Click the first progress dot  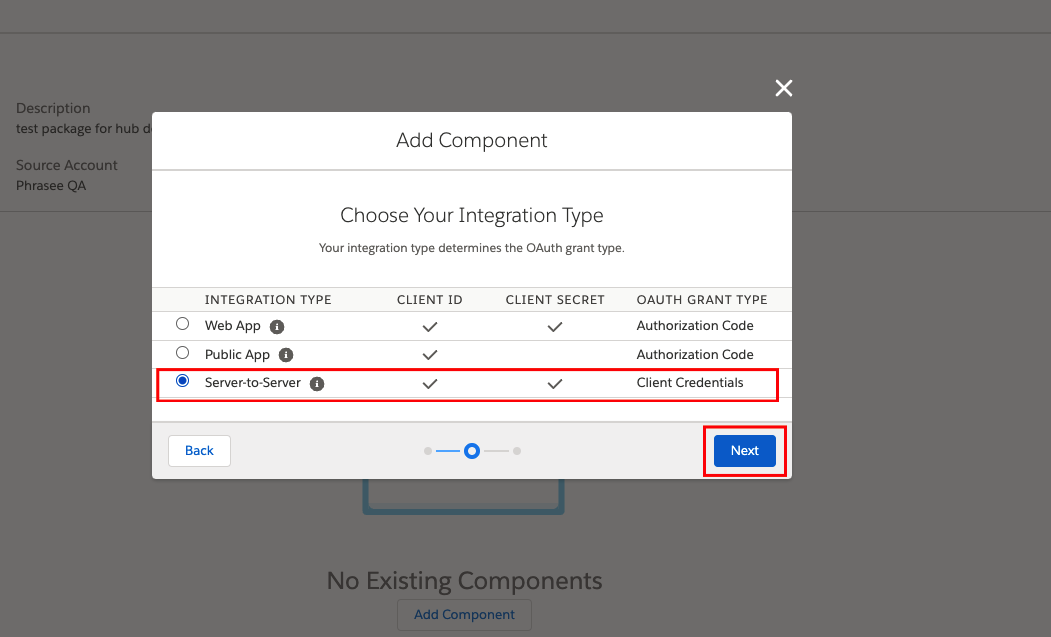(x=426, y=451)
